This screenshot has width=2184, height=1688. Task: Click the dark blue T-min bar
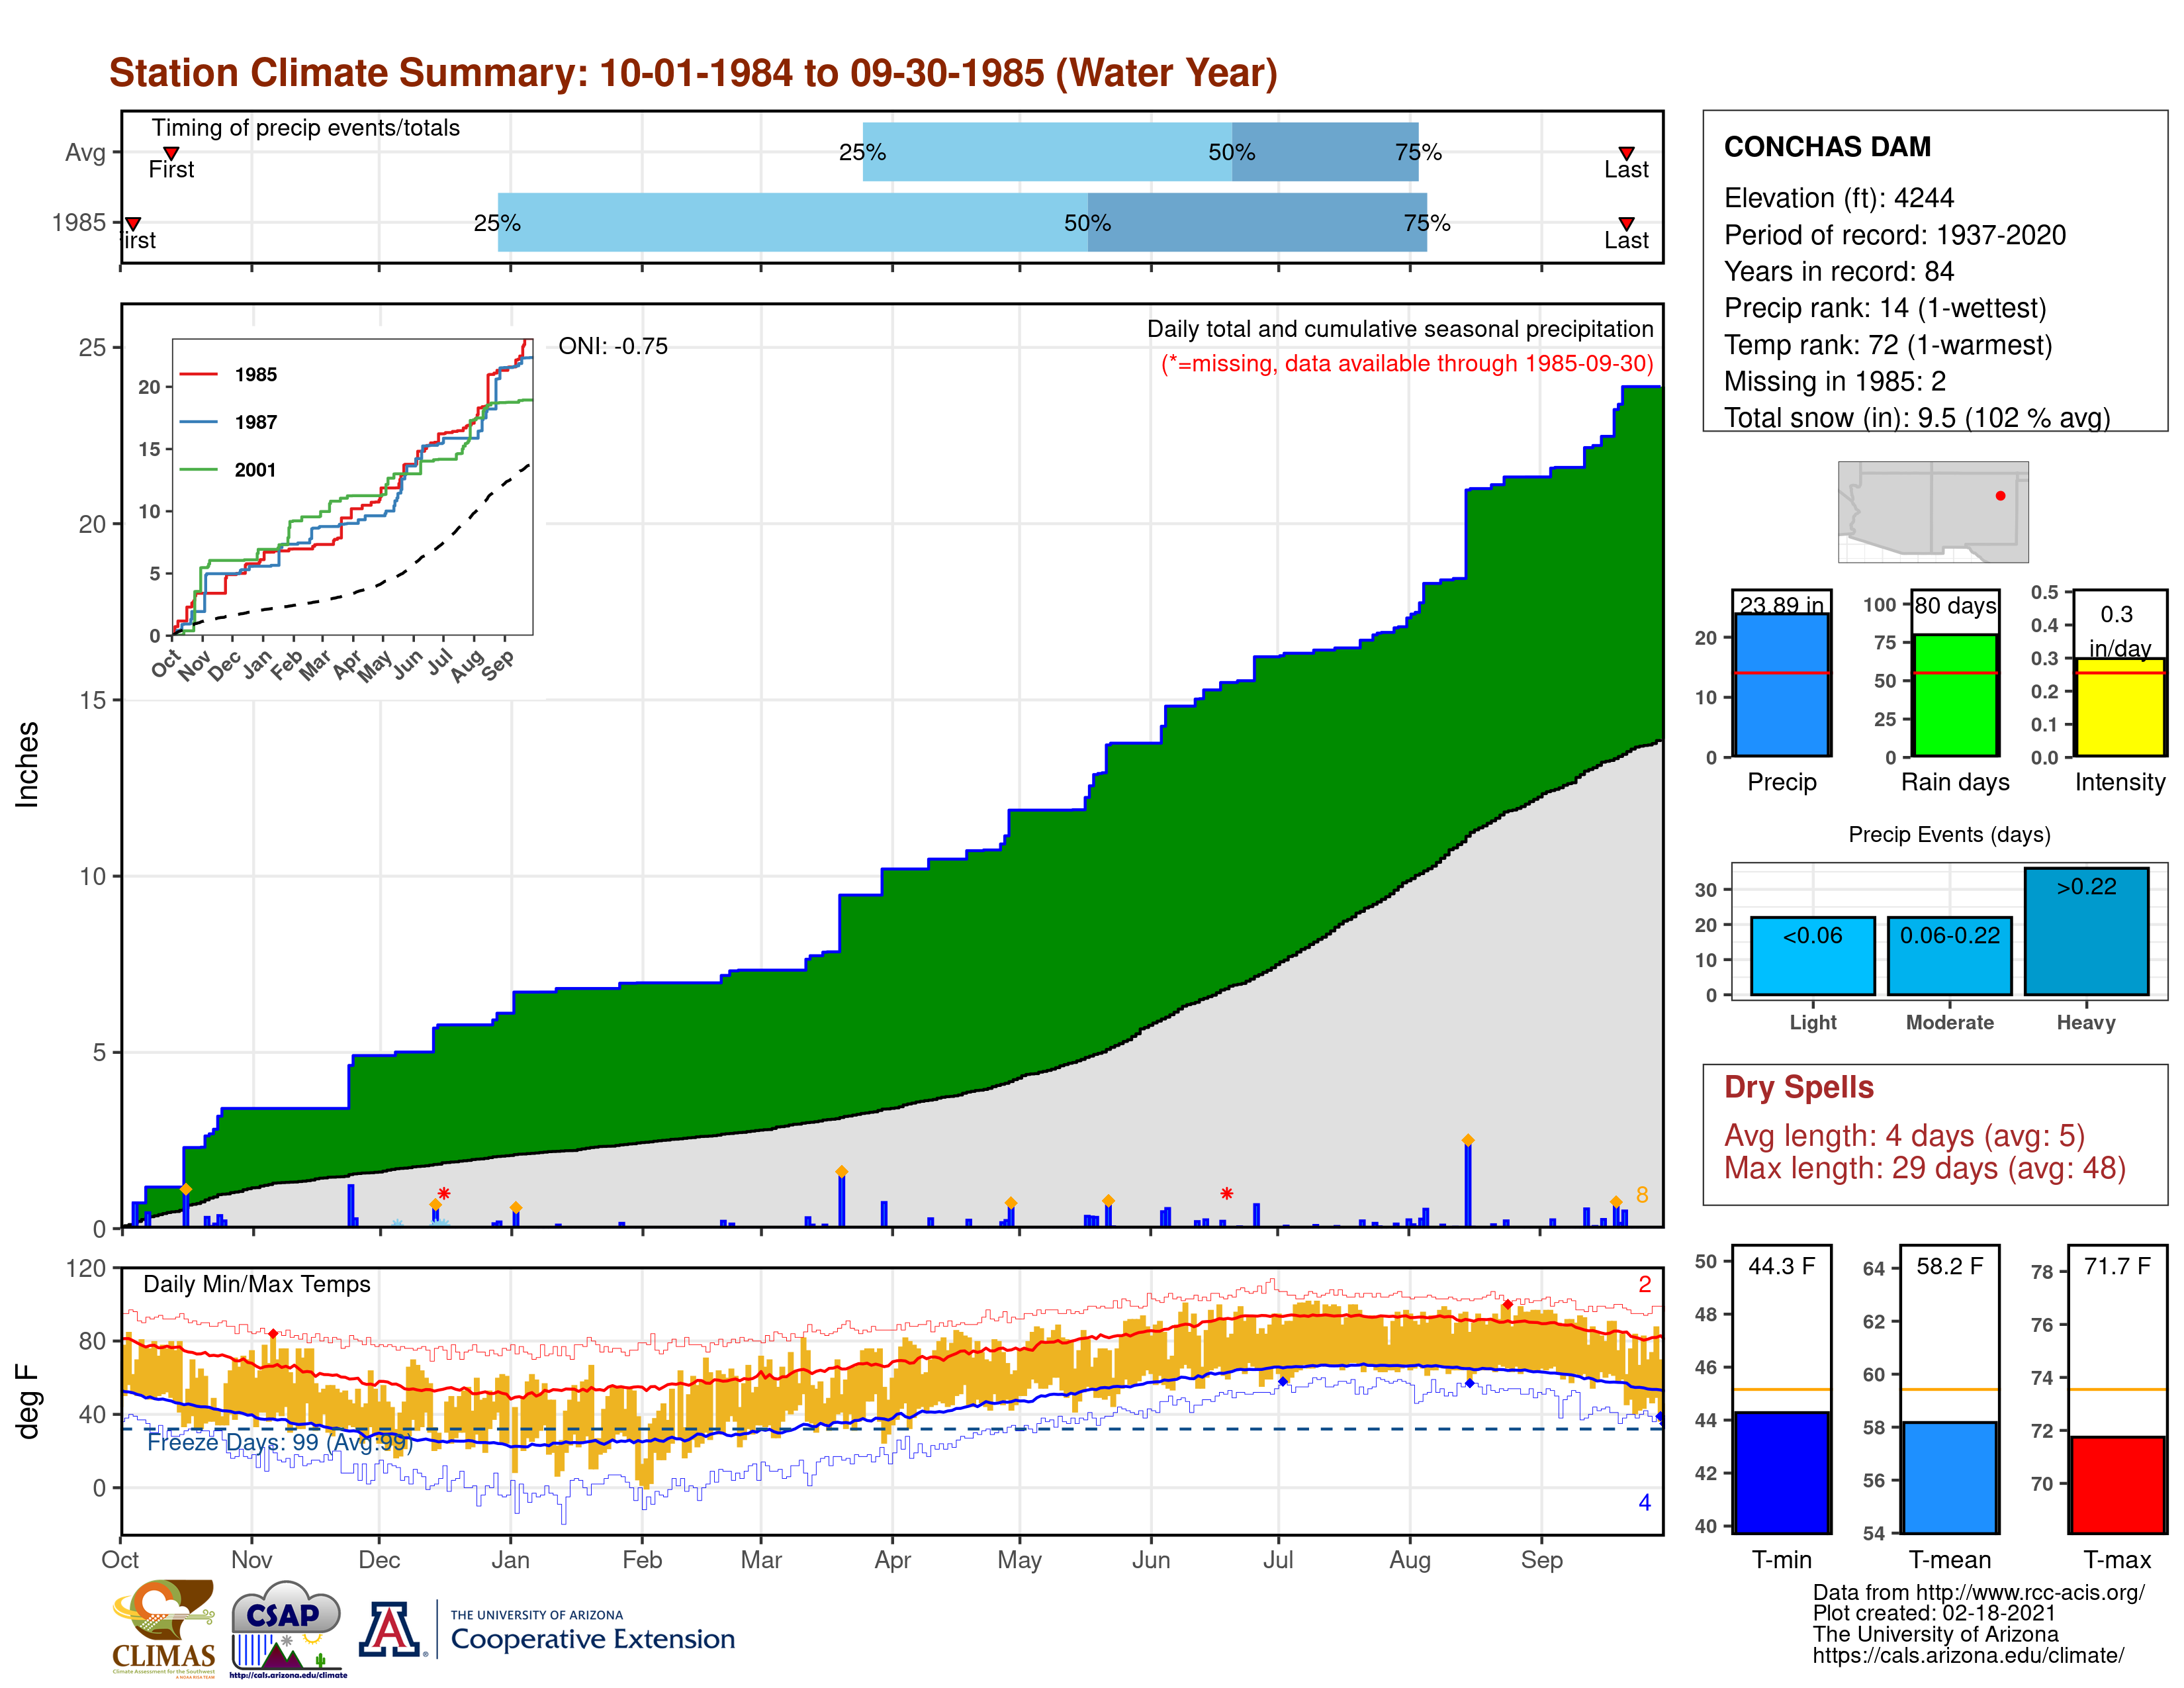[1782, 1472]
